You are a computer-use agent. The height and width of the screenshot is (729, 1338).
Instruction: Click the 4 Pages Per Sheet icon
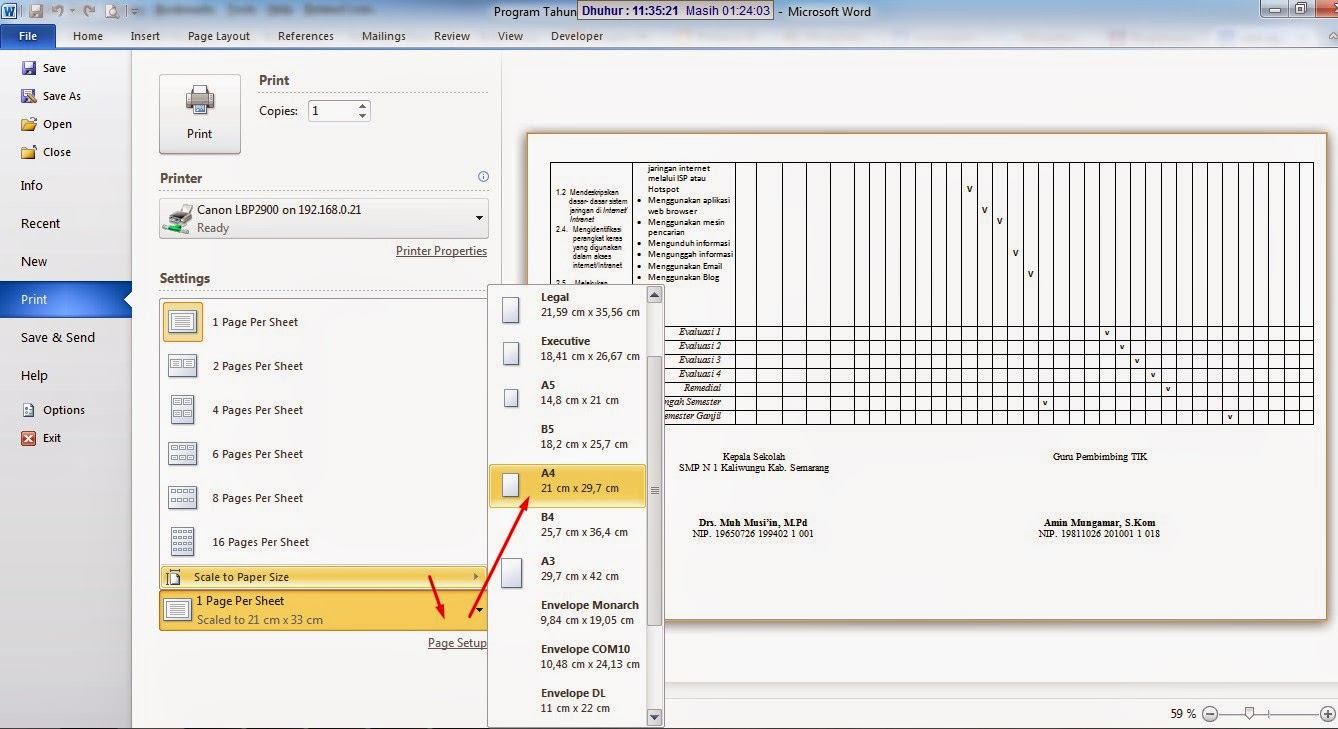183,410
